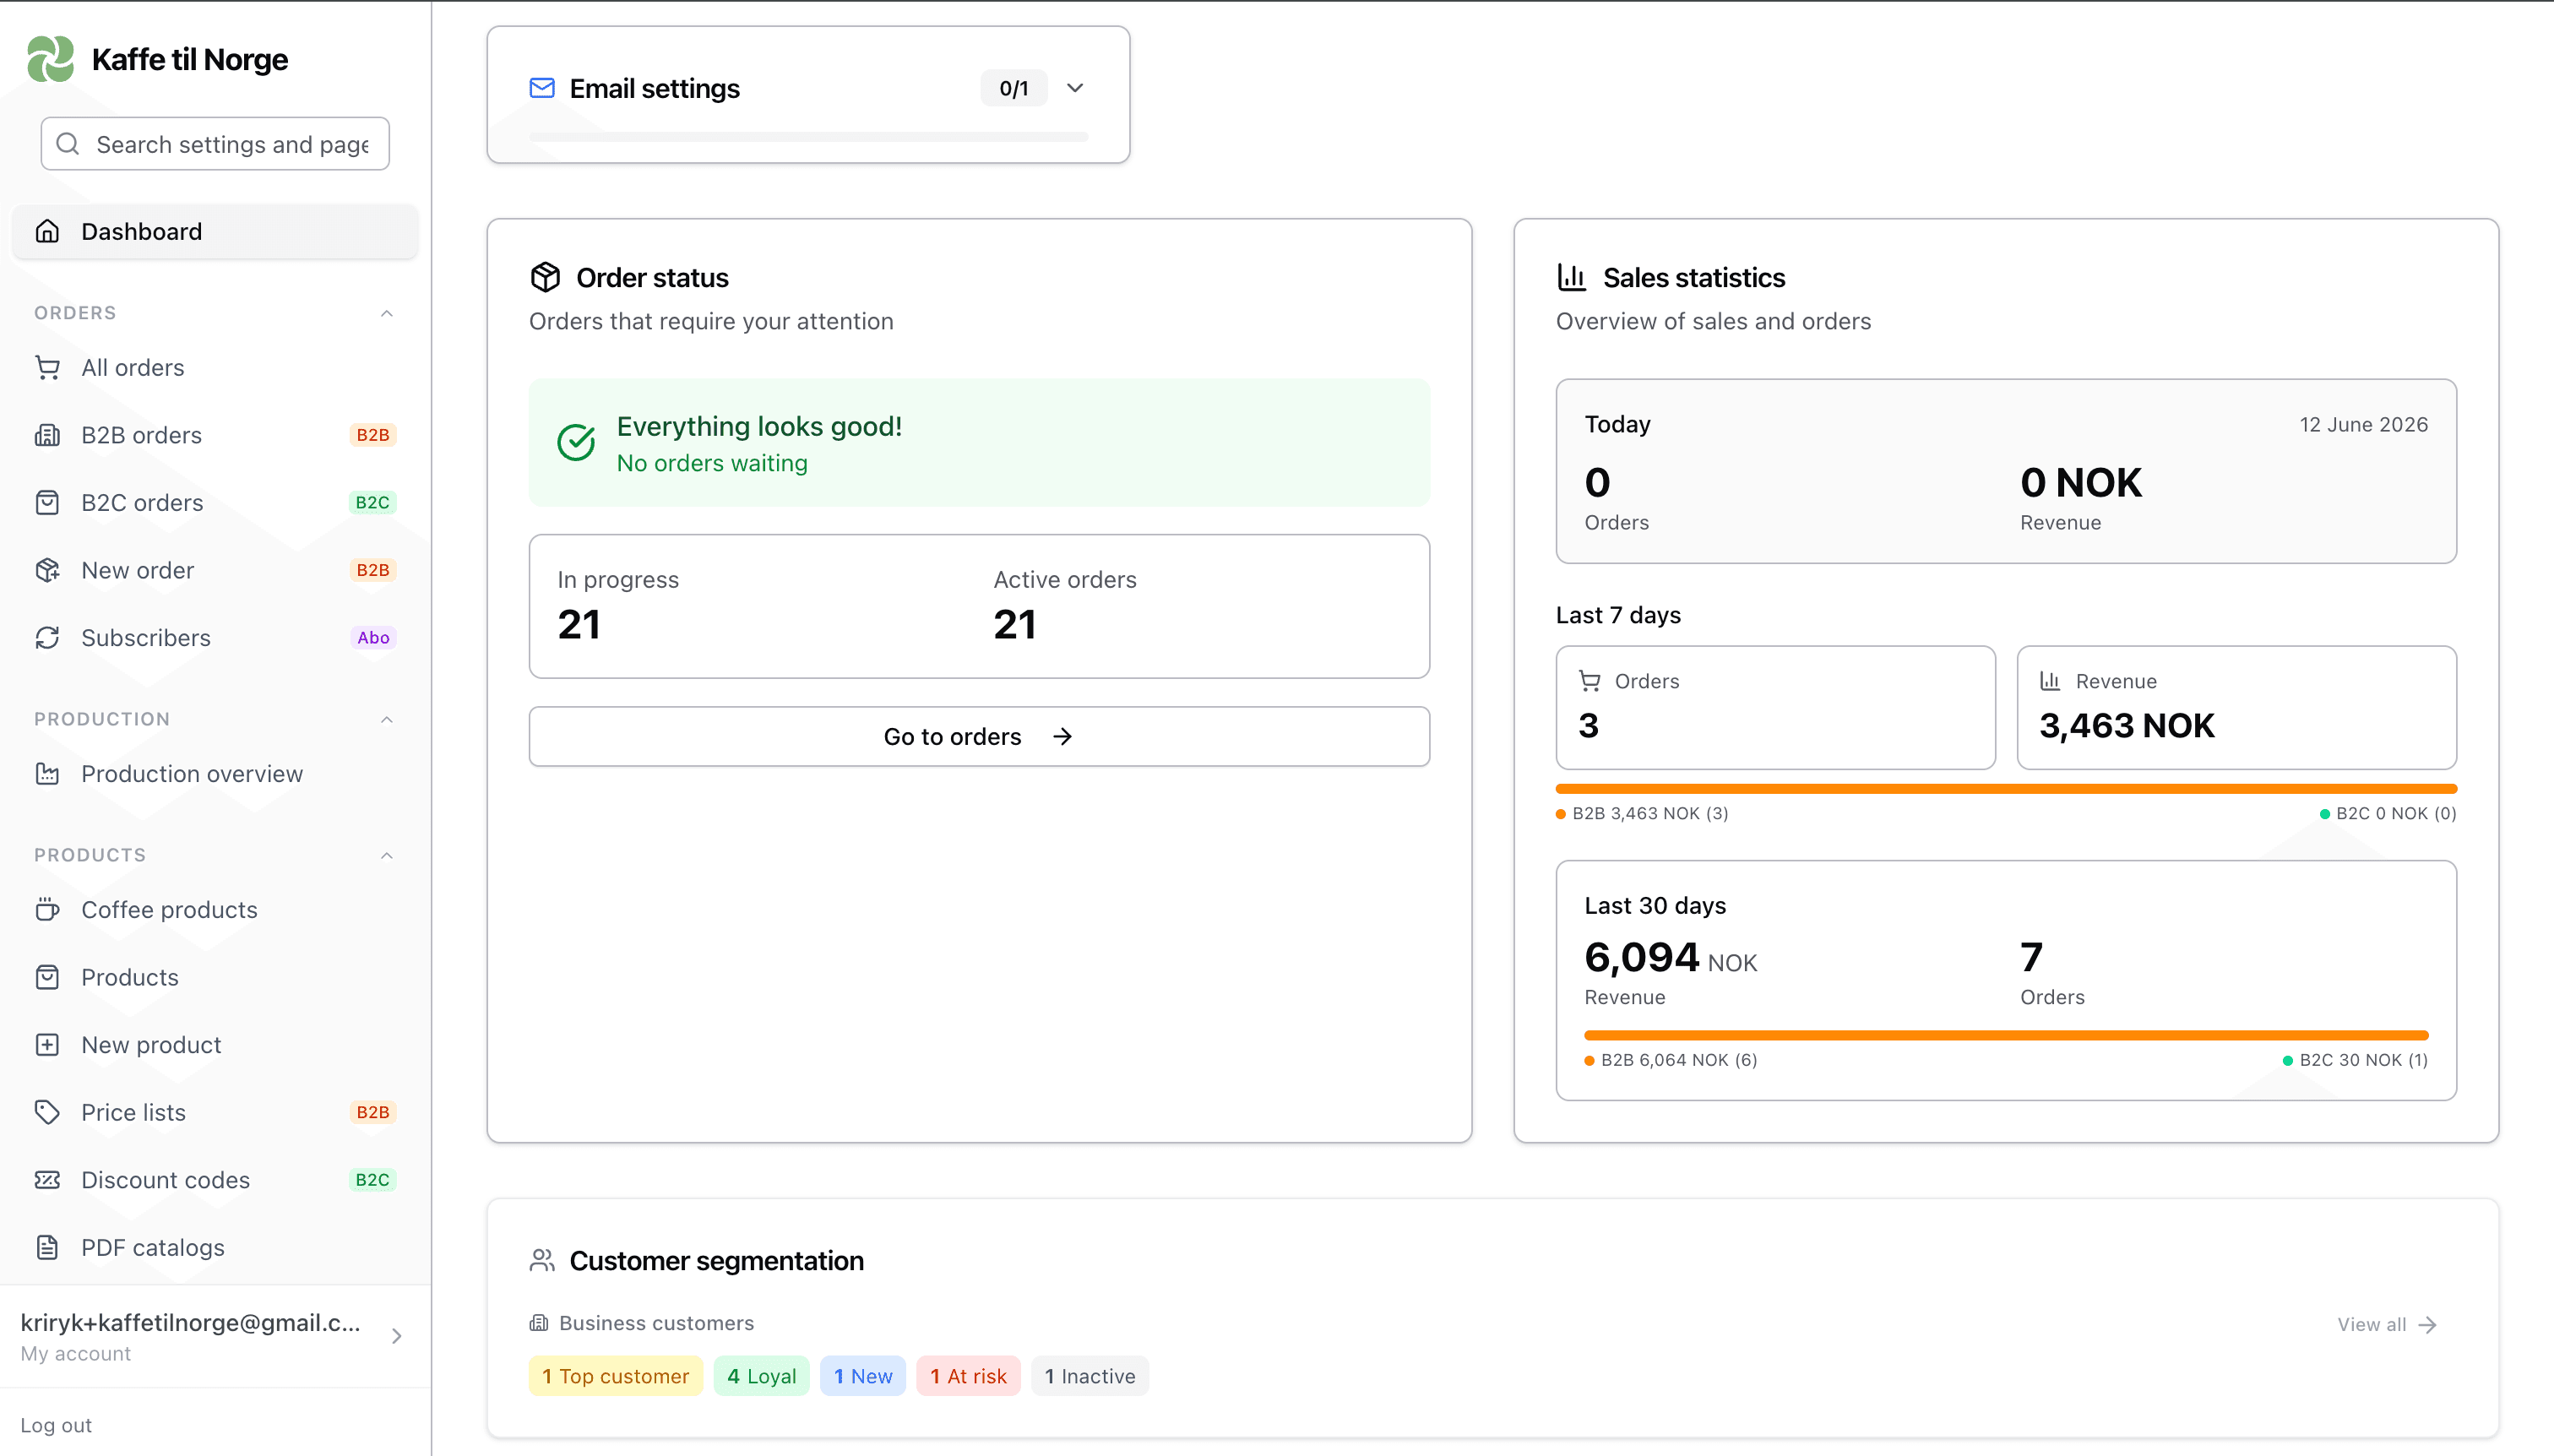This screenshot has width=2554, height=1456.
Task: Click the Email settings progress bar
Action: (x=808, y=137)
